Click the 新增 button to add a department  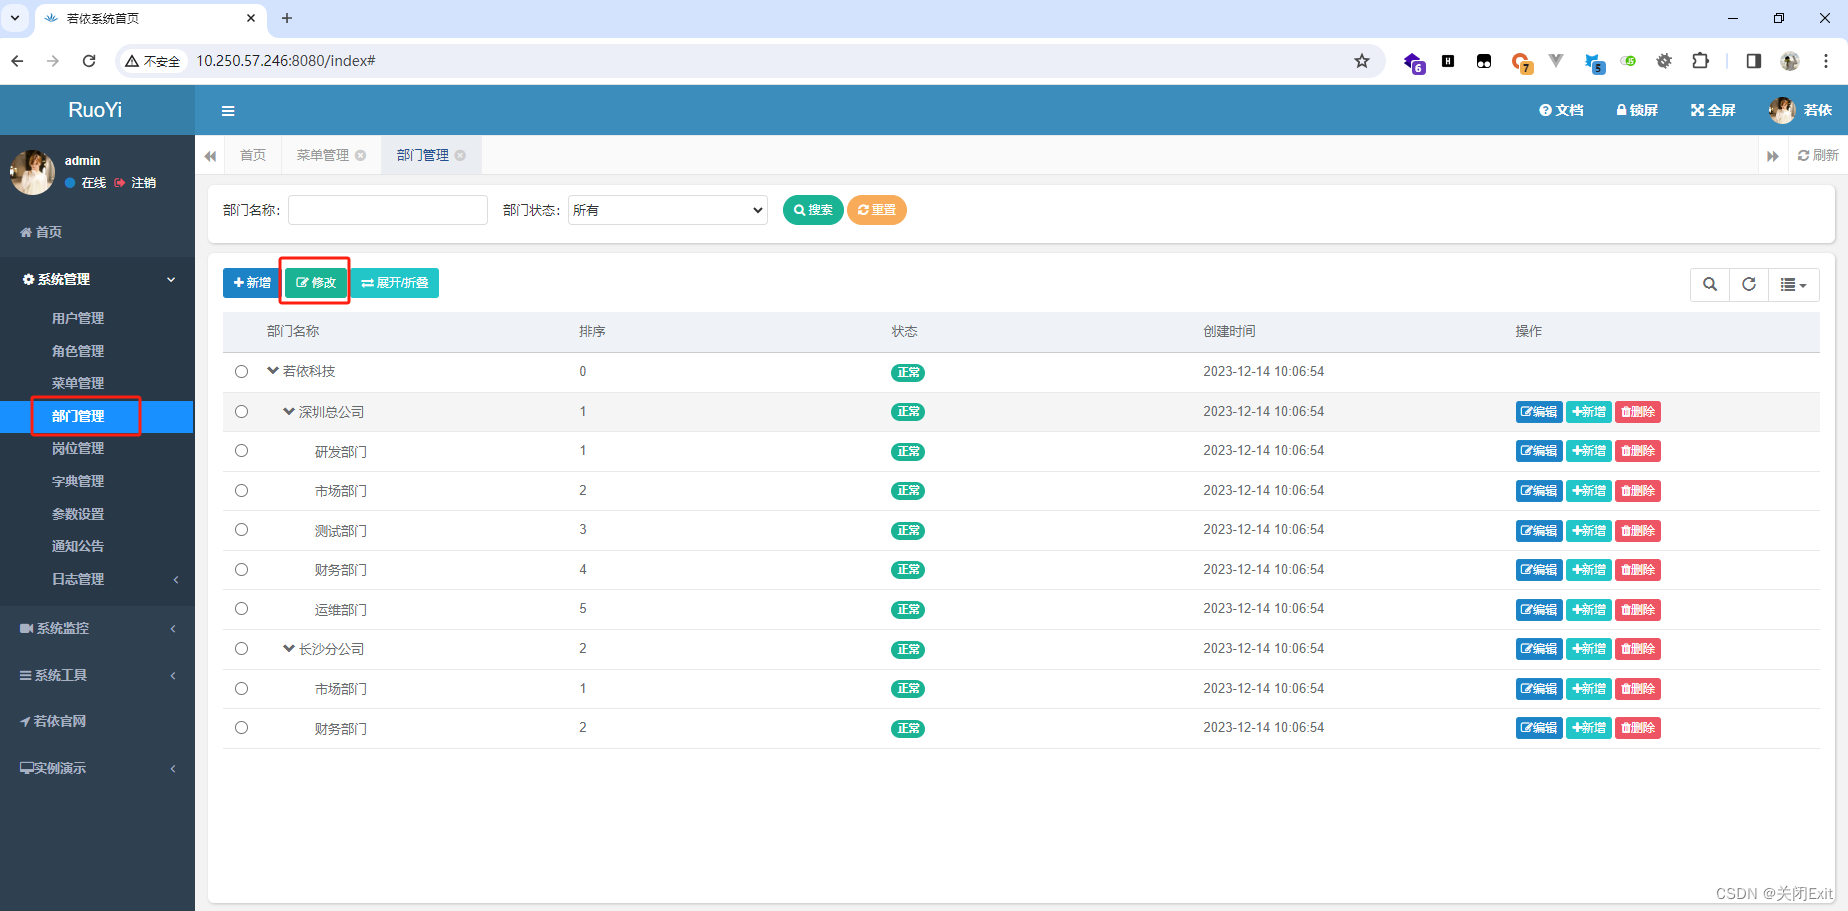click(250, 282)
